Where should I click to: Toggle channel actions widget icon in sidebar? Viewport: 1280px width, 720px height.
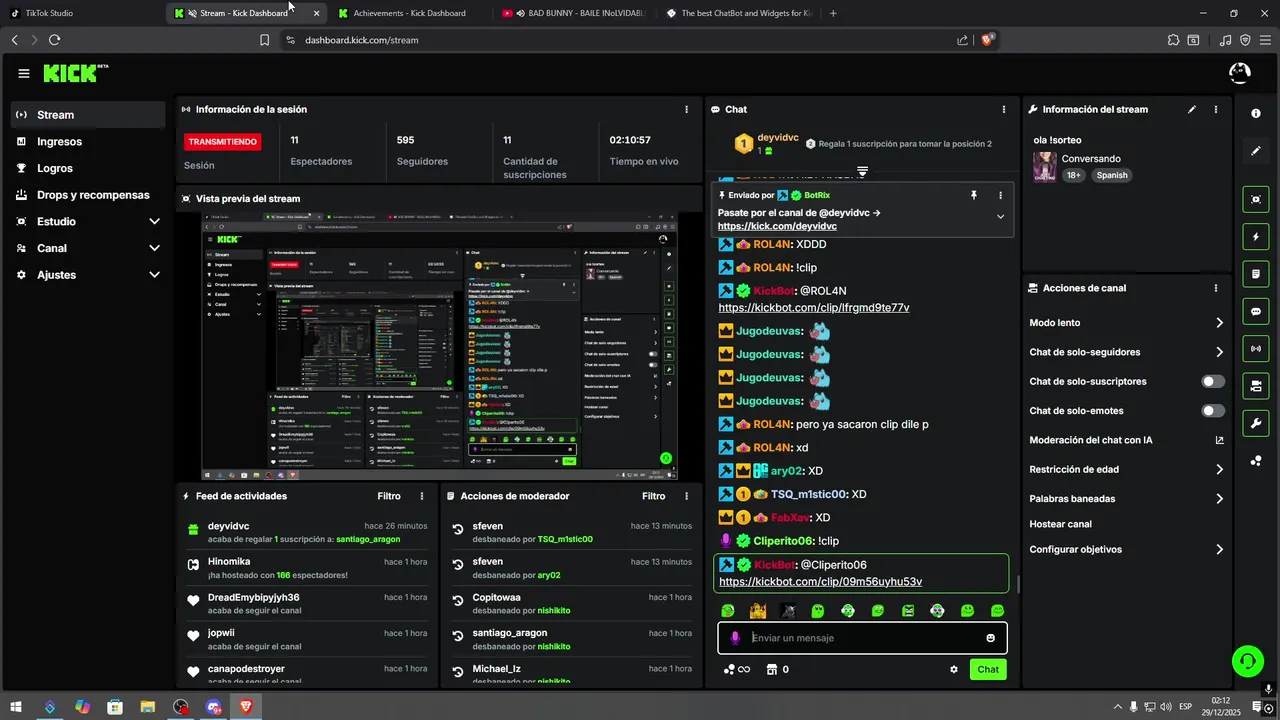pos(1256,386)
